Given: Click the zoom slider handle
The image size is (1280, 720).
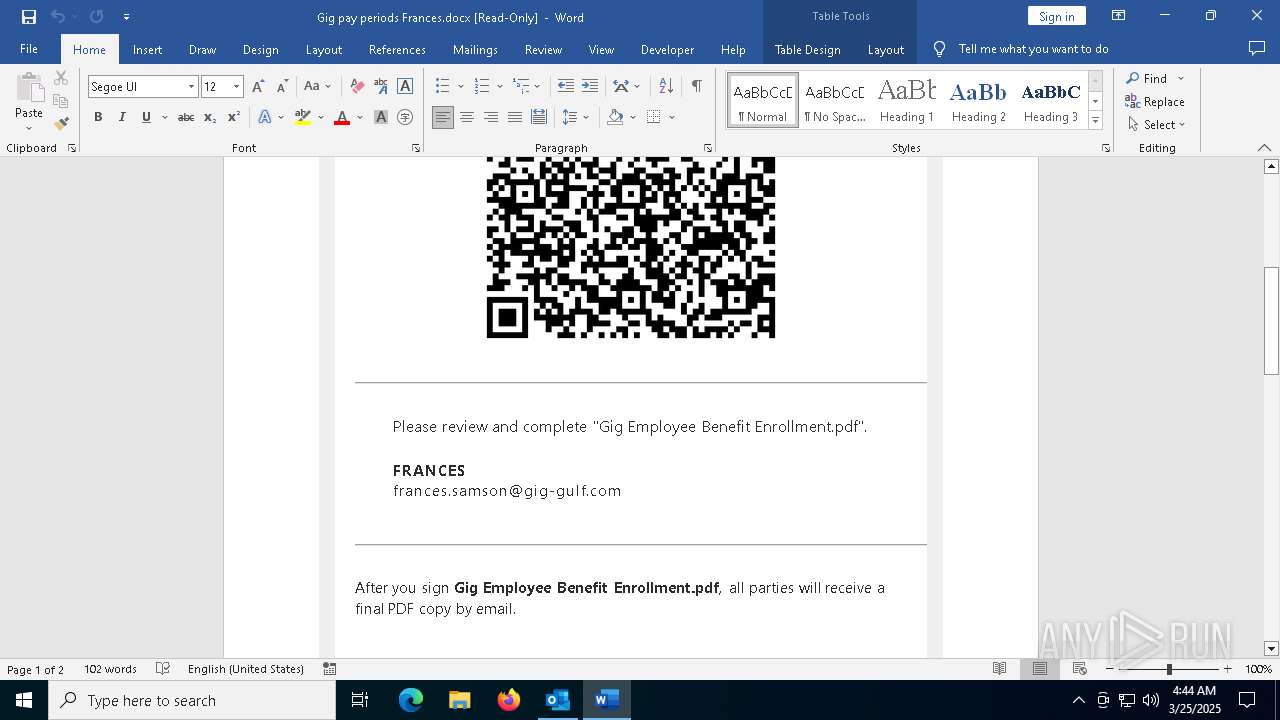Looking at the screenshot, I should point(1169,669).
